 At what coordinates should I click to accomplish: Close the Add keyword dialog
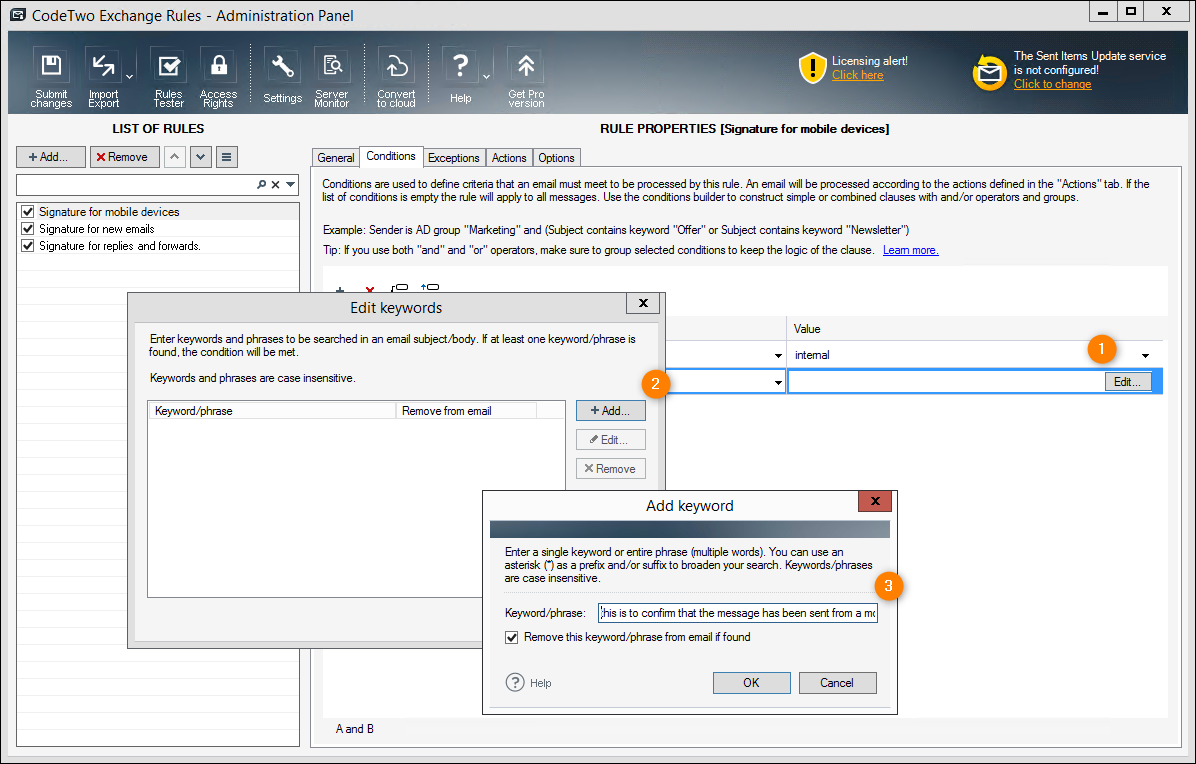tap(875, 501)
